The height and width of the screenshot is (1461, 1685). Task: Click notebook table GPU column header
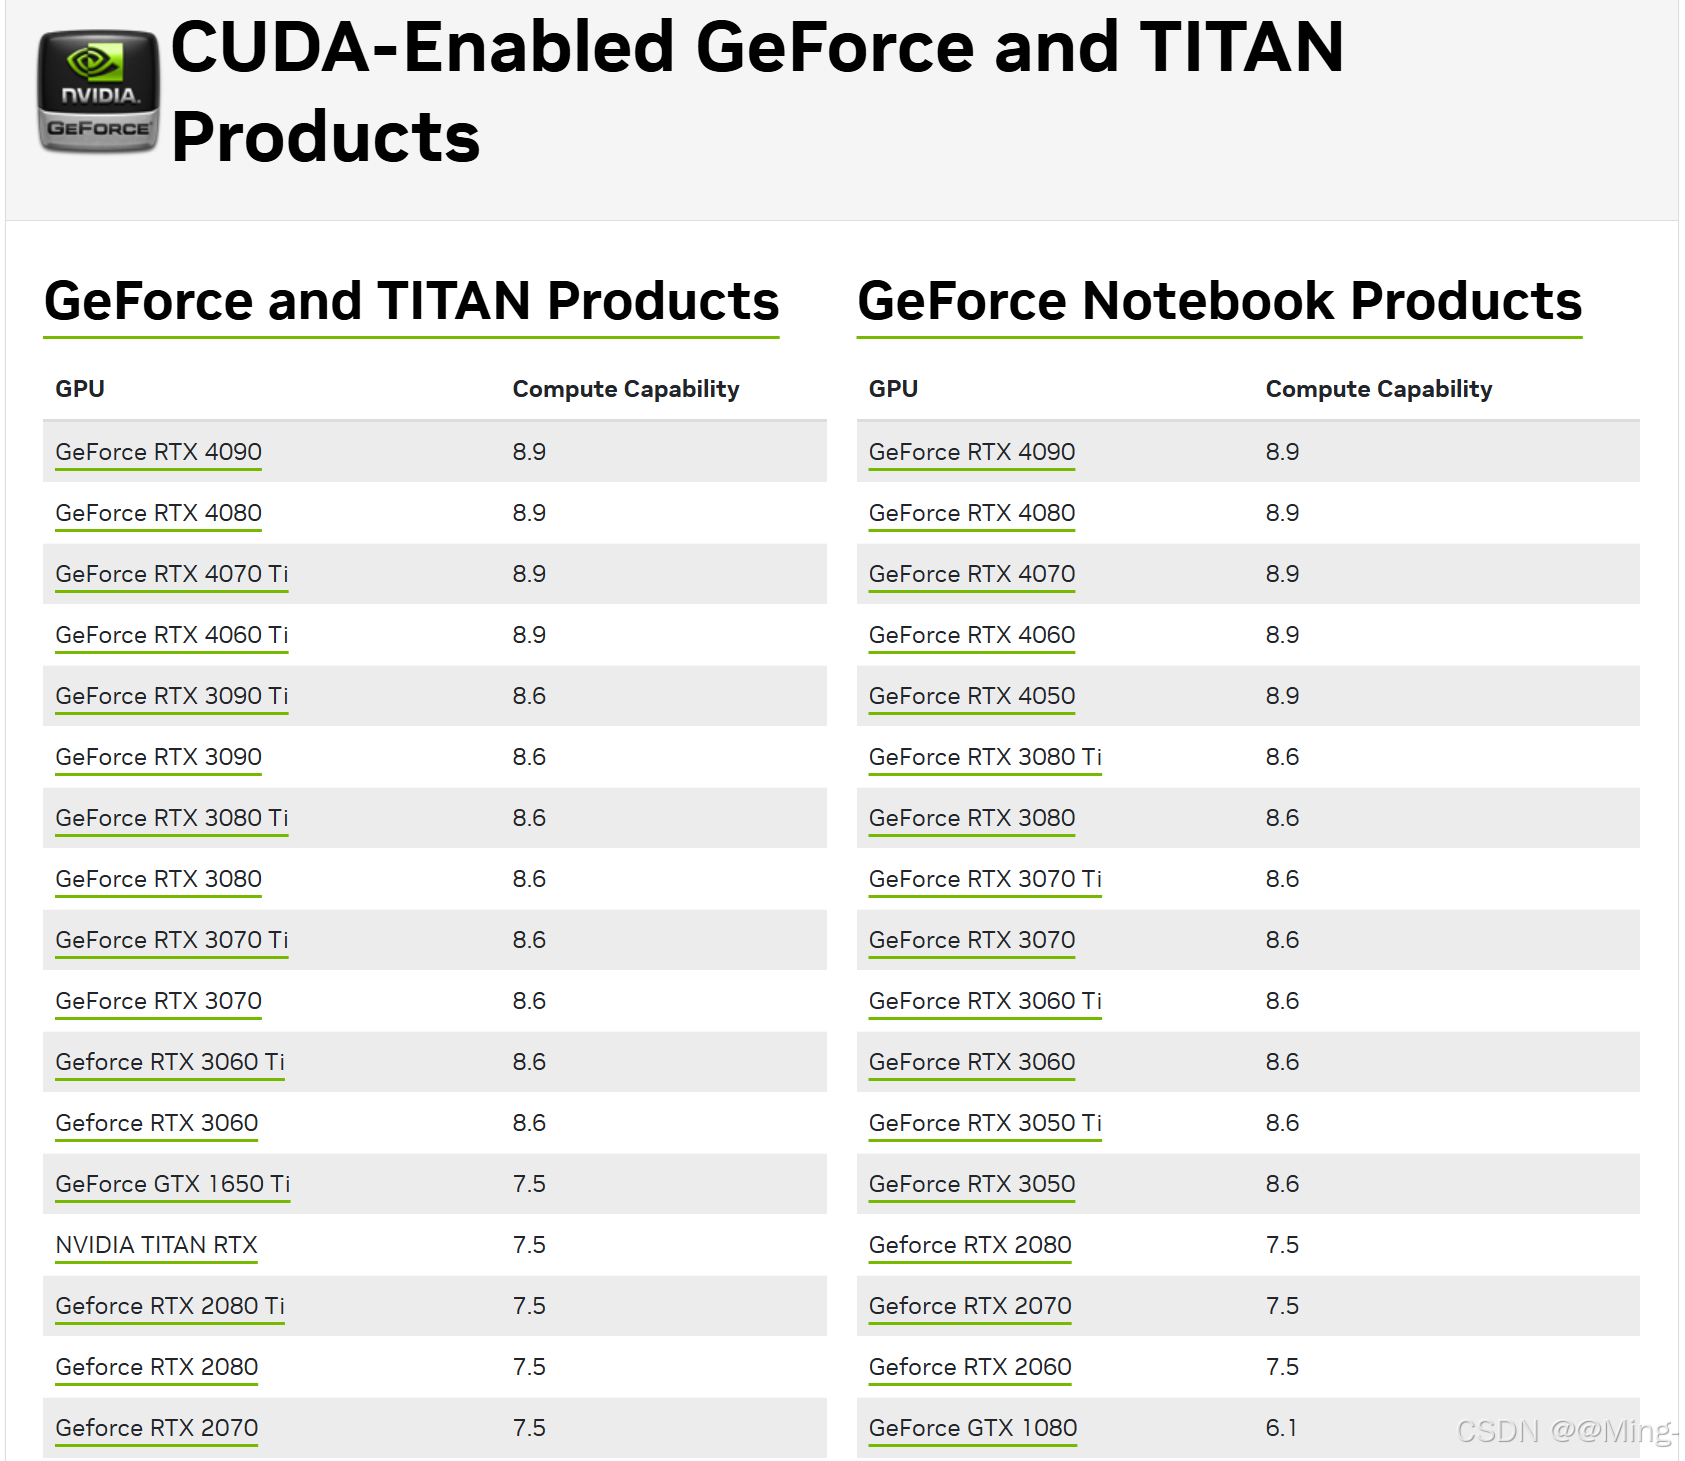893,389
